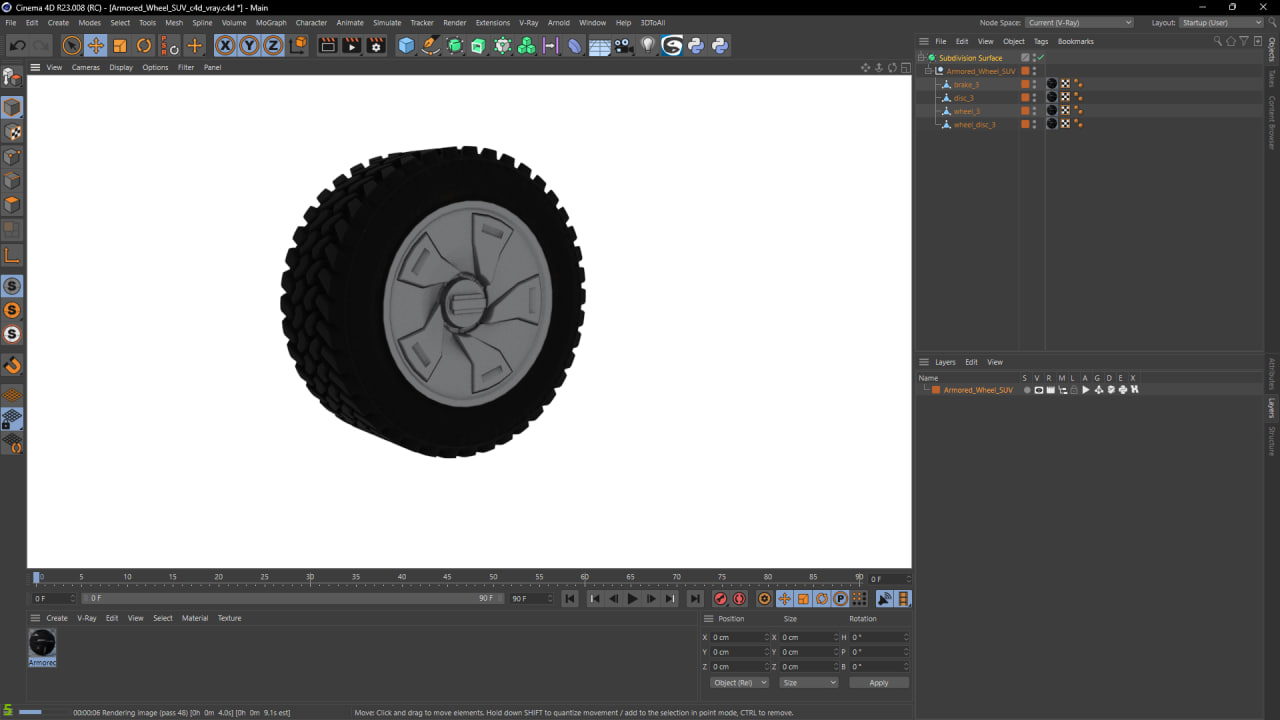Viewport: 1280px width, 720px height.
Task: Go to start of animation
Action: [570, 599]
